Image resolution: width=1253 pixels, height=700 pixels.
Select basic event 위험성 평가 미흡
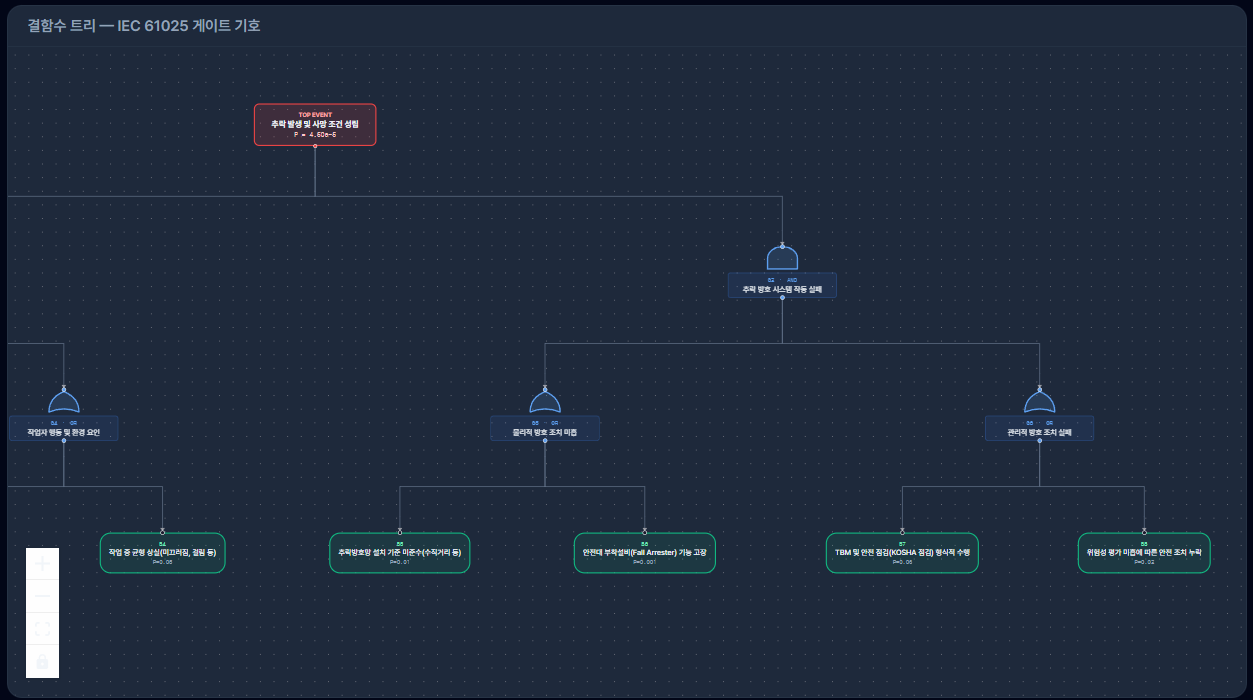pos(1144,553)
